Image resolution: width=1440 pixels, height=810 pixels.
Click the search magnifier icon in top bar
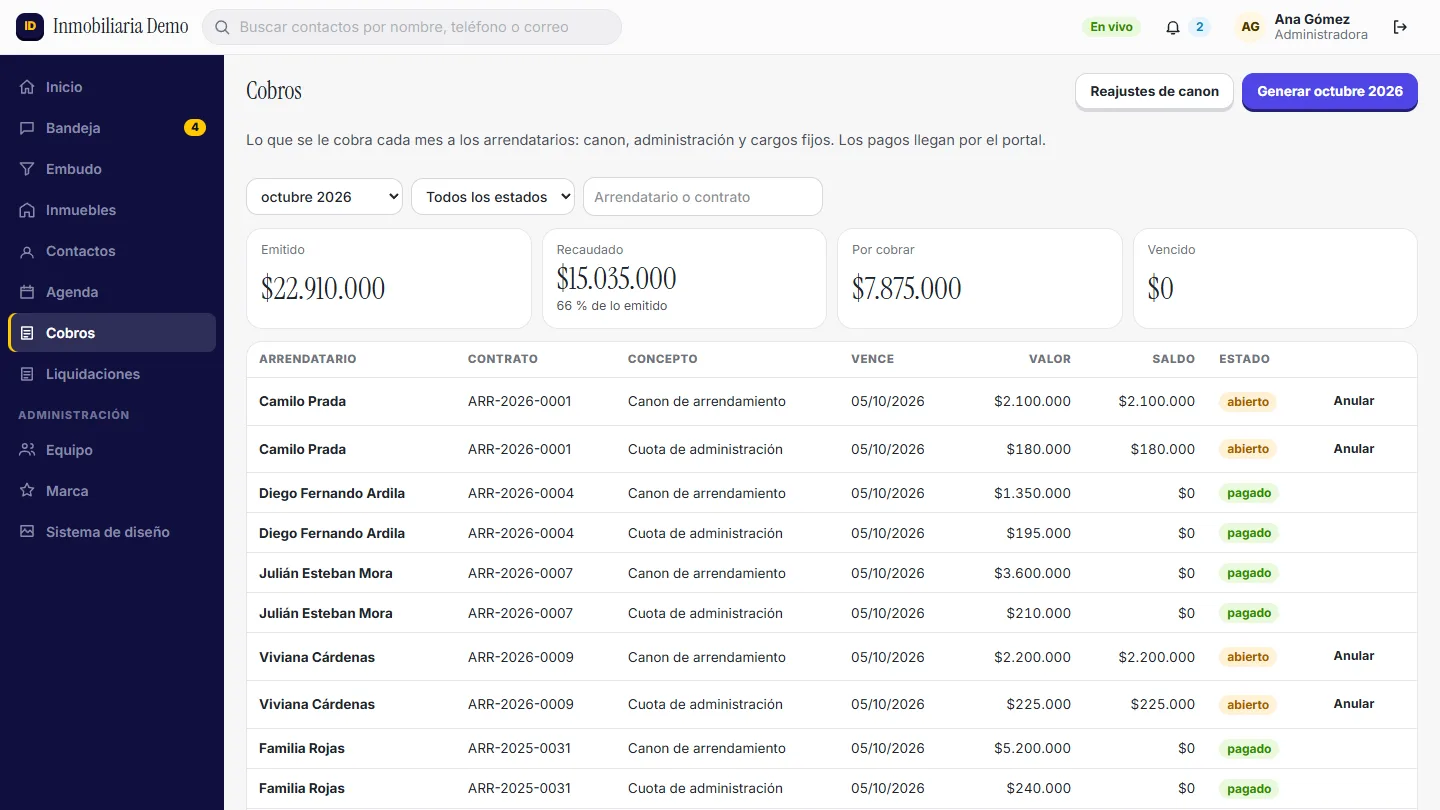(222, 27)
